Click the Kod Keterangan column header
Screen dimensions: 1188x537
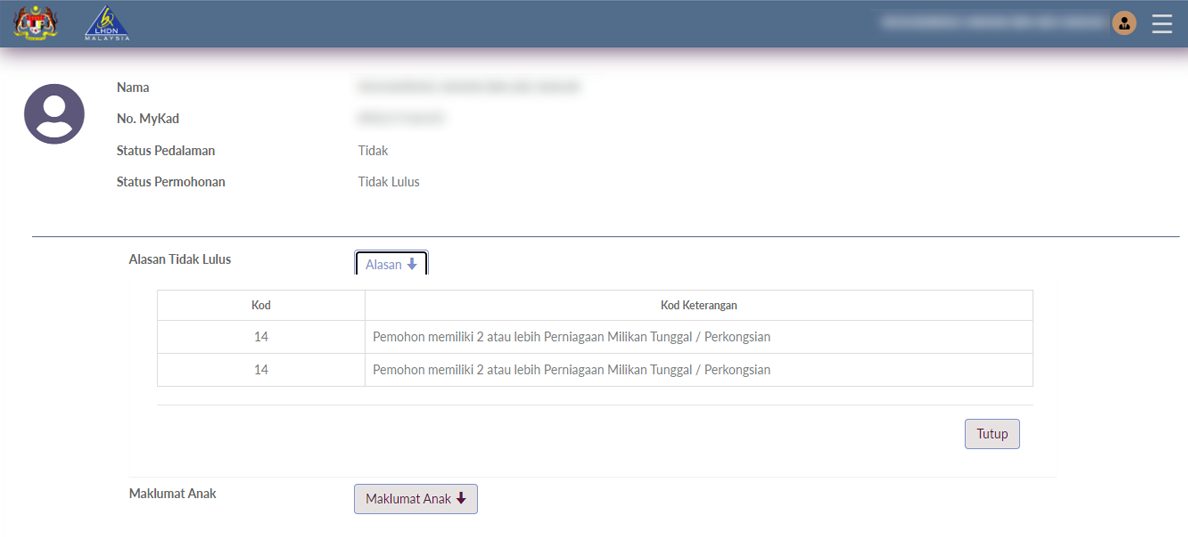(698, 305)
